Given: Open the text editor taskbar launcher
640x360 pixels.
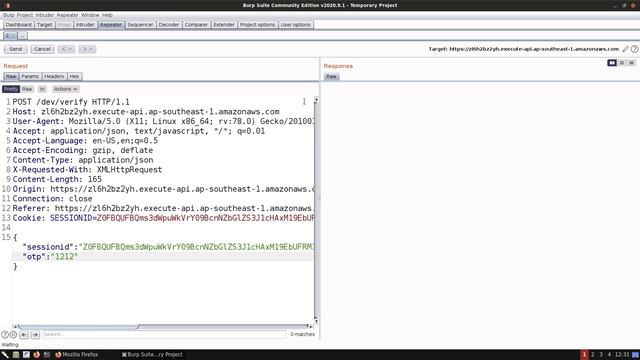Looking at the screenshot, I should (x=26, y=355).
